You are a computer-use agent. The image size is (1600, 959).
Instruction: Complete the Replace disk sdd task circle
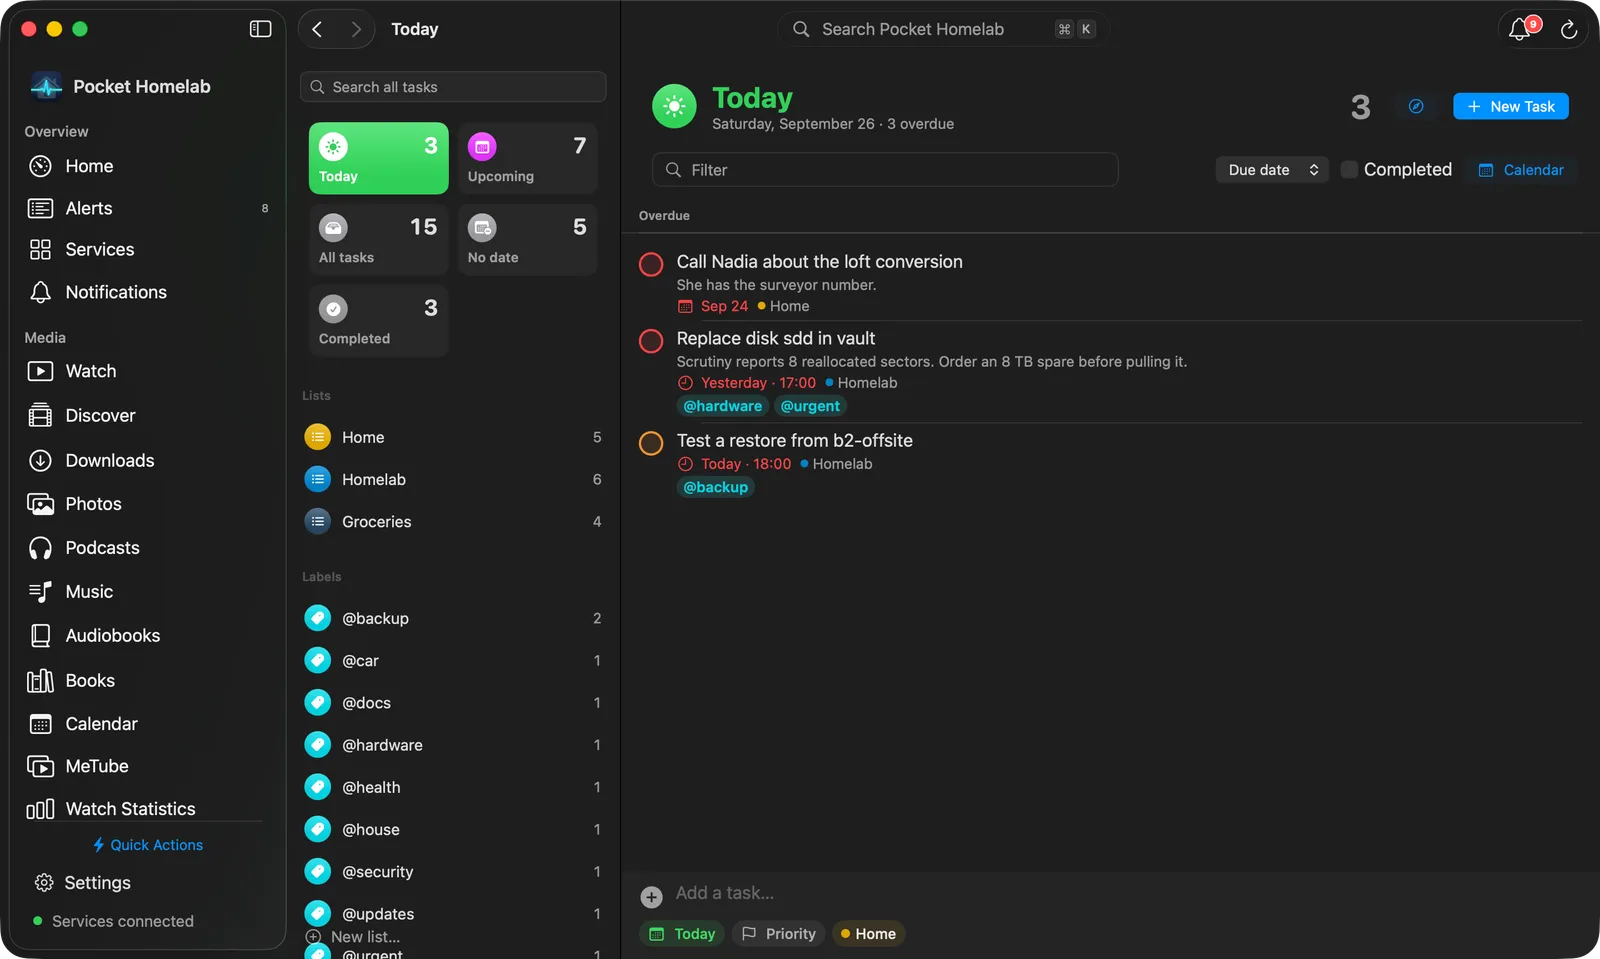point(651,341)
